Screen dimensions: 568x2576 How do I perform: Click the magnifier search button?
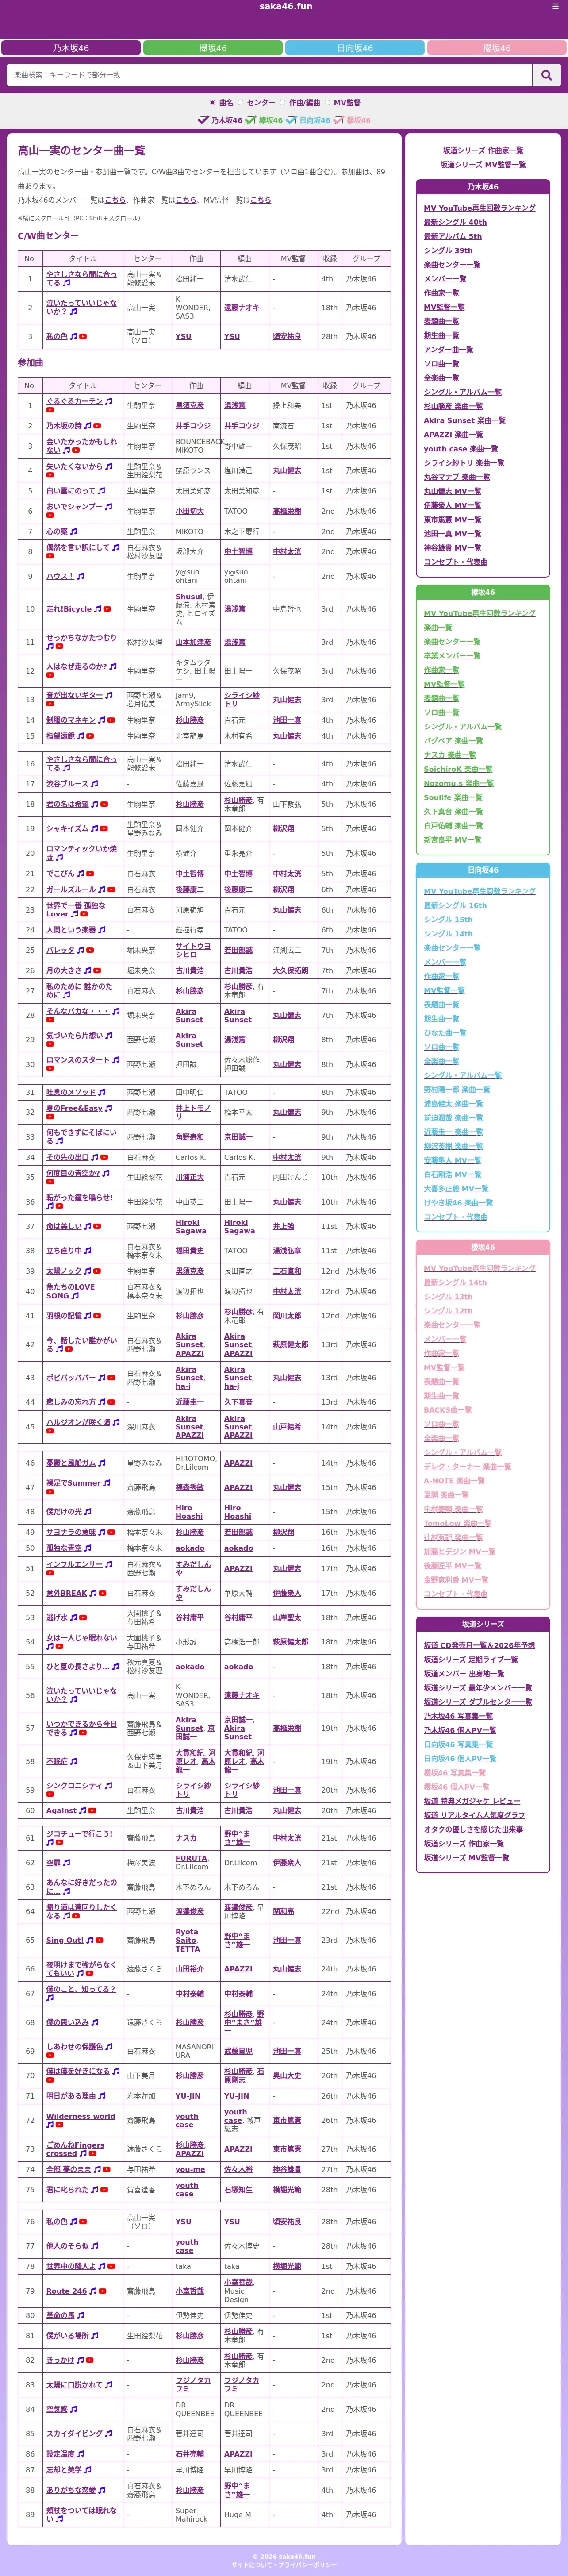pyautogui.click(x=546, y=75)
